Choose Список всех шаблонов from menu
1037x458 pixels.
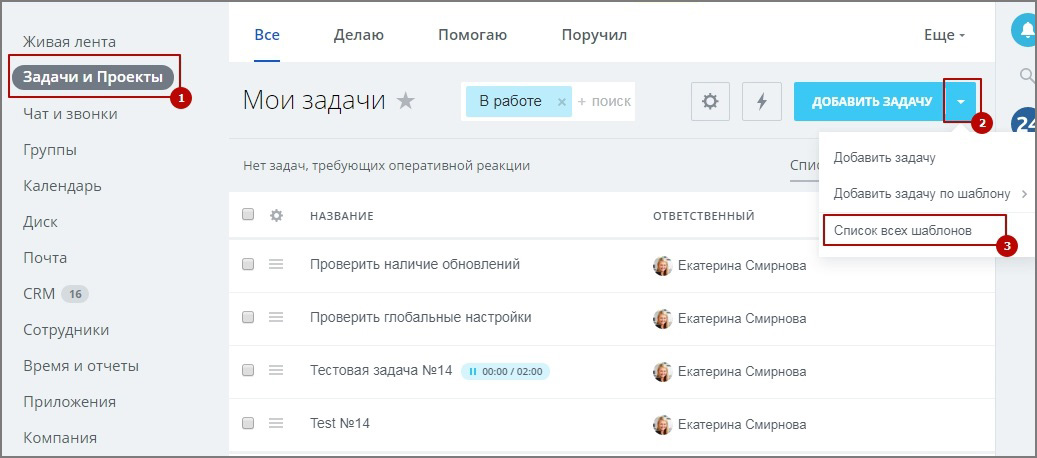click(910, 230)
